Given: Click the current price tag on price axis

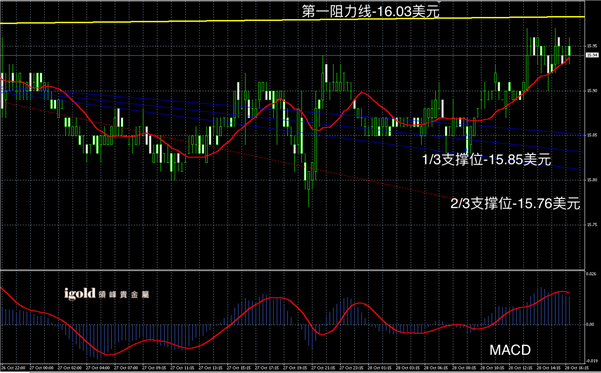Looking at the screenshot, I should (x=592, y=55).
